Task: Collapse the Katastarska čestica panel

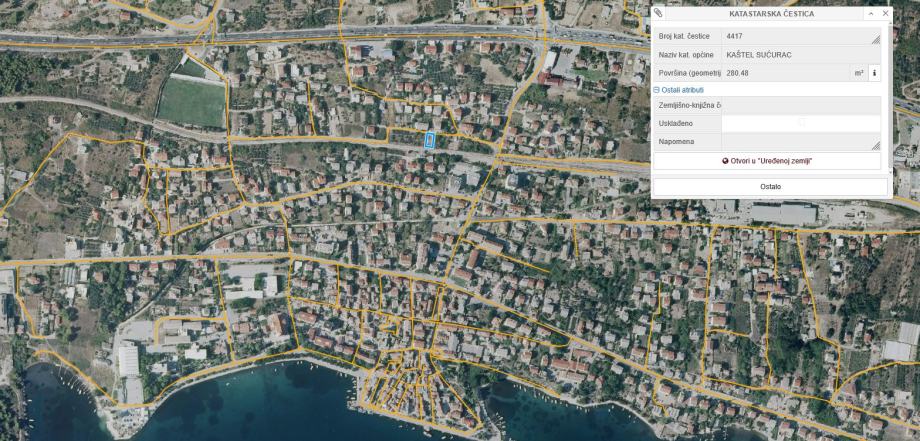Action: tap(871, 13)
